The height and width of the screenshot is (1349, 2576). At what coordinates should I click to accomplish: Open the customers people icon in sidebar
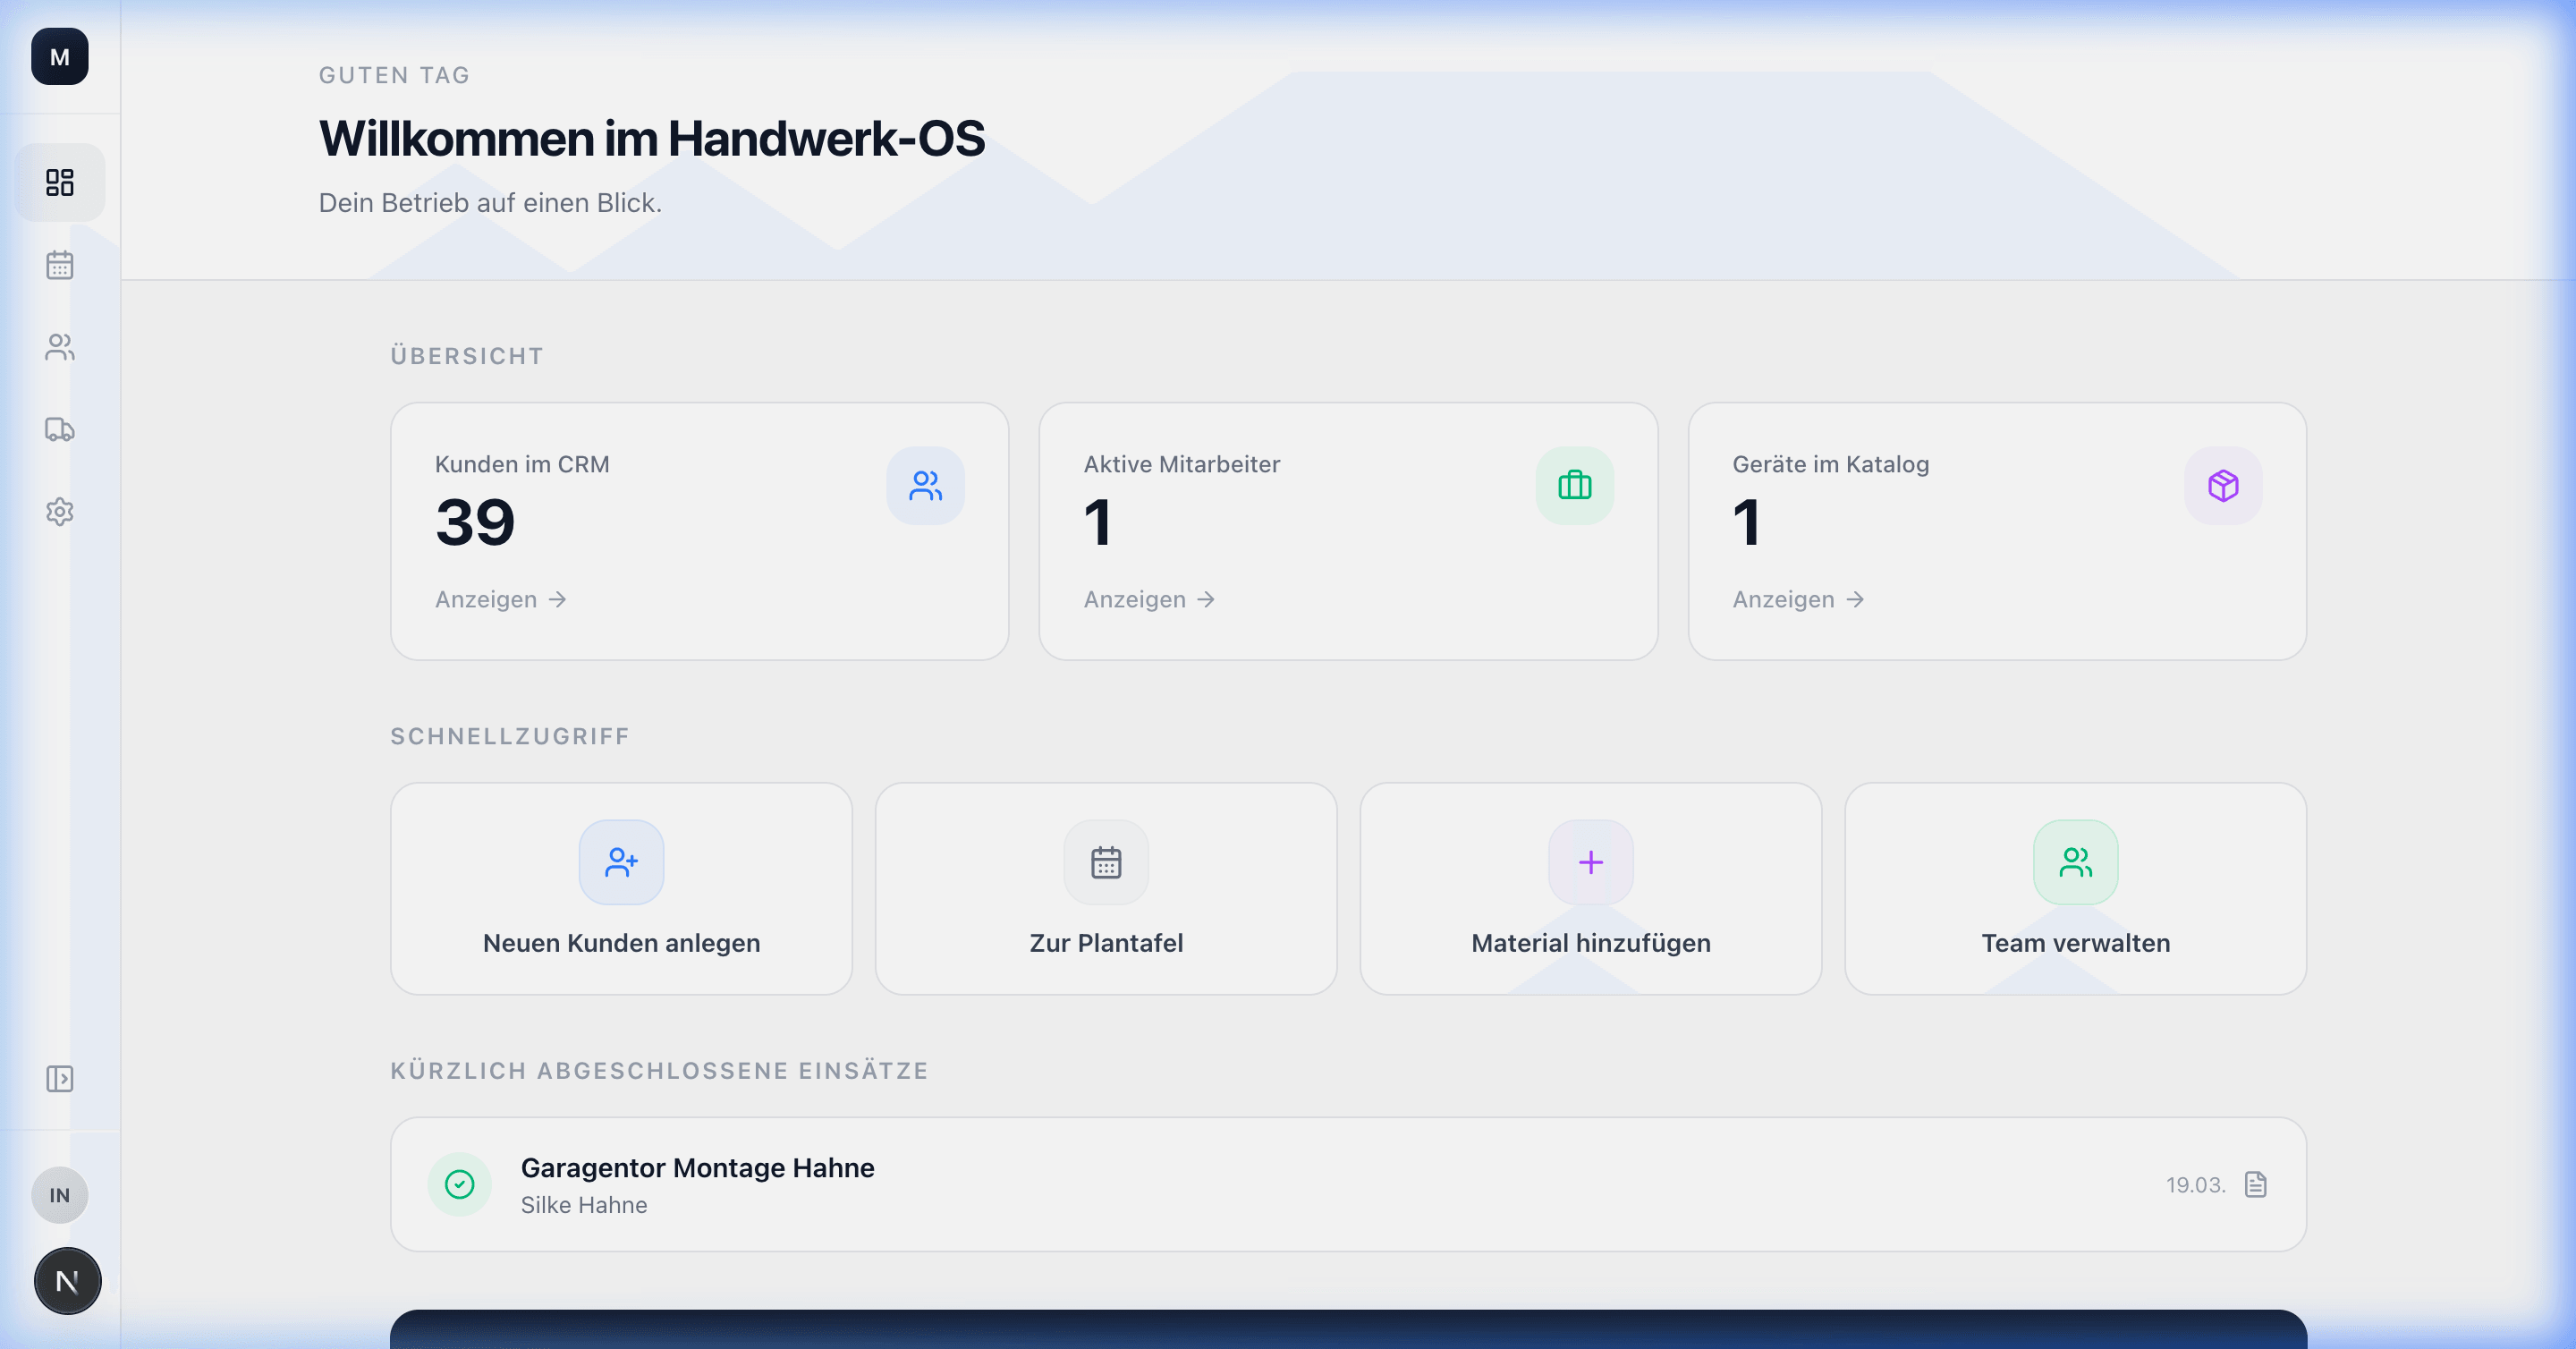(60, 347)
